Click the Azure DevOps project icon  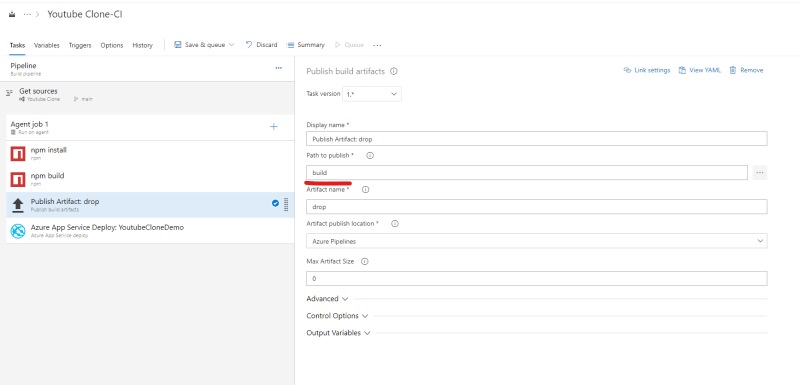(12, 14)
